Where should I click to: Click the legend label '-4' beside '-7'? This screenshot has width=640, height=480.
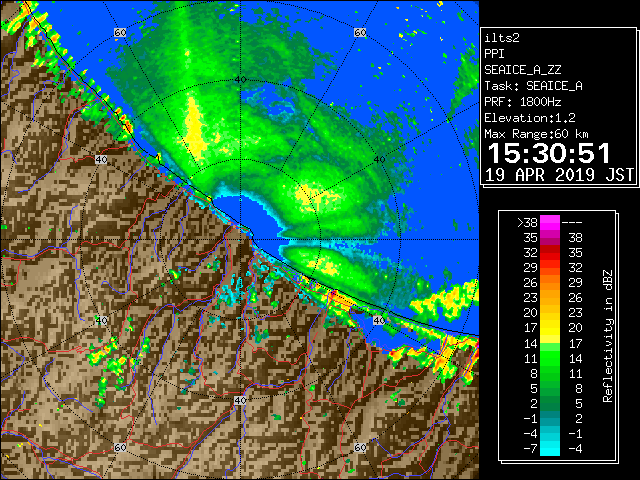coord(575,448)
